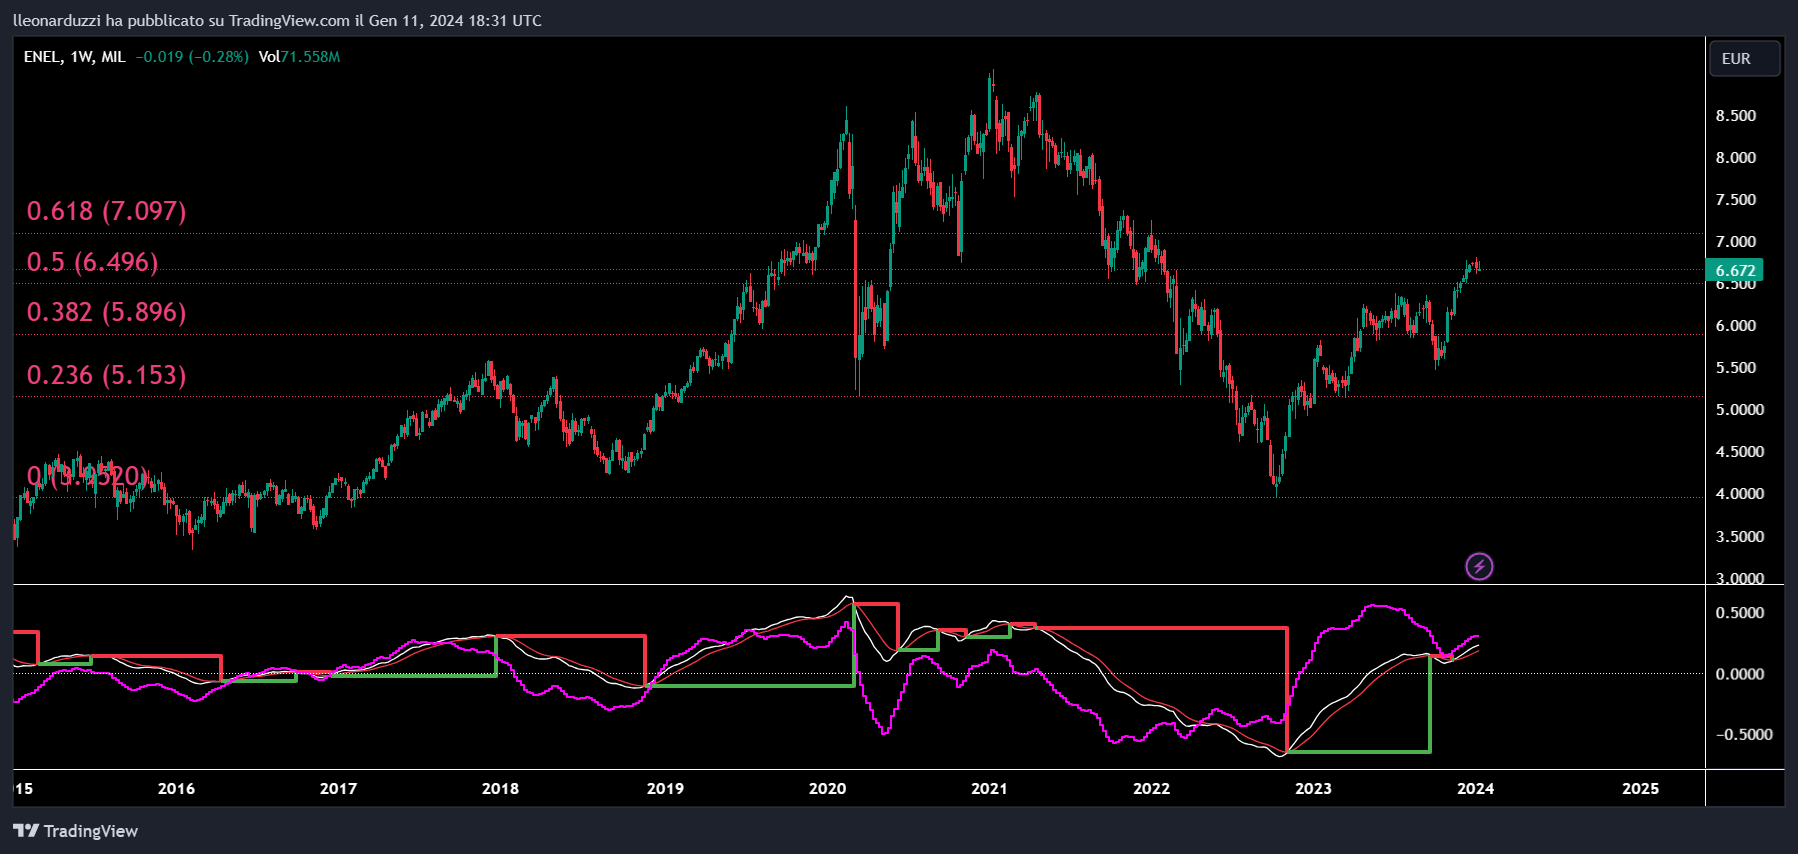The width and height of the screenshot is (1798, 854).
Task: Click the 6.000 price scale label
Action: click(x=1736, y=326)
